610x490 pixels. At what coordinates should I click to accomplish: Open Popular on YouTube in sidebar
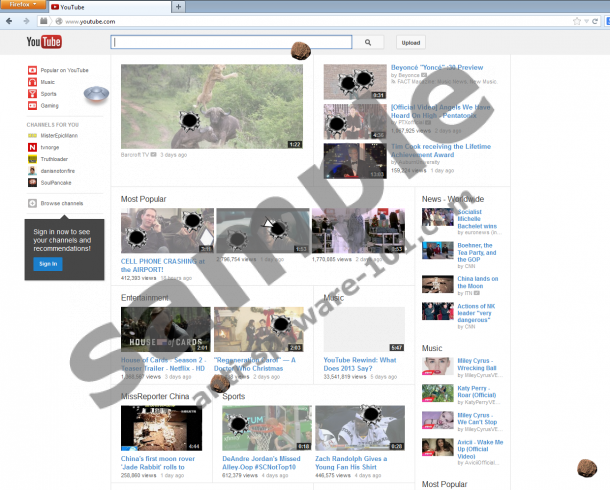tap(64, 70)
